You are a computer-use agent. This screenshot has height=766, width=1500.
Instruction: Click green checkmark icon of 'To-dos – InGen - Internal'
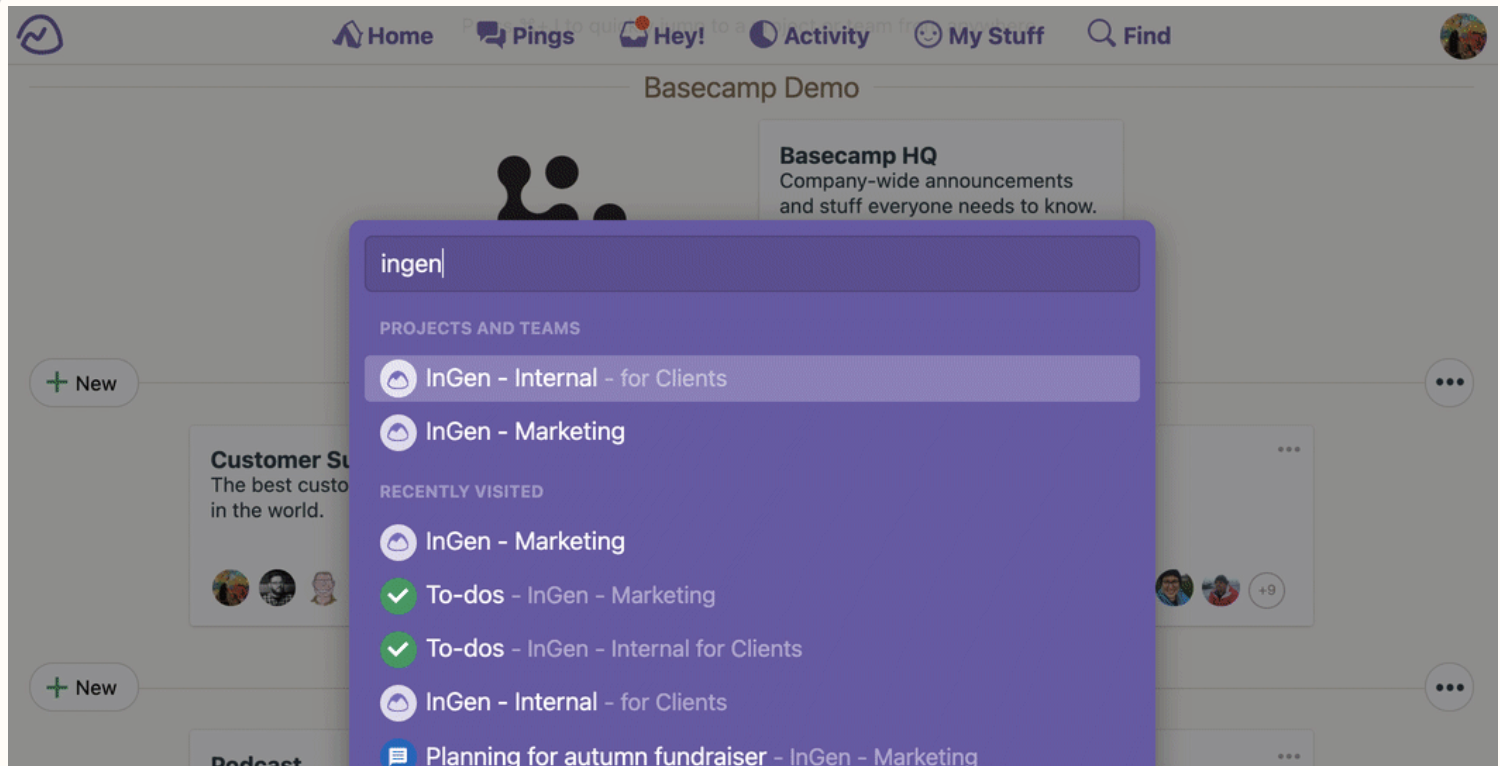(x=398, y=650)
